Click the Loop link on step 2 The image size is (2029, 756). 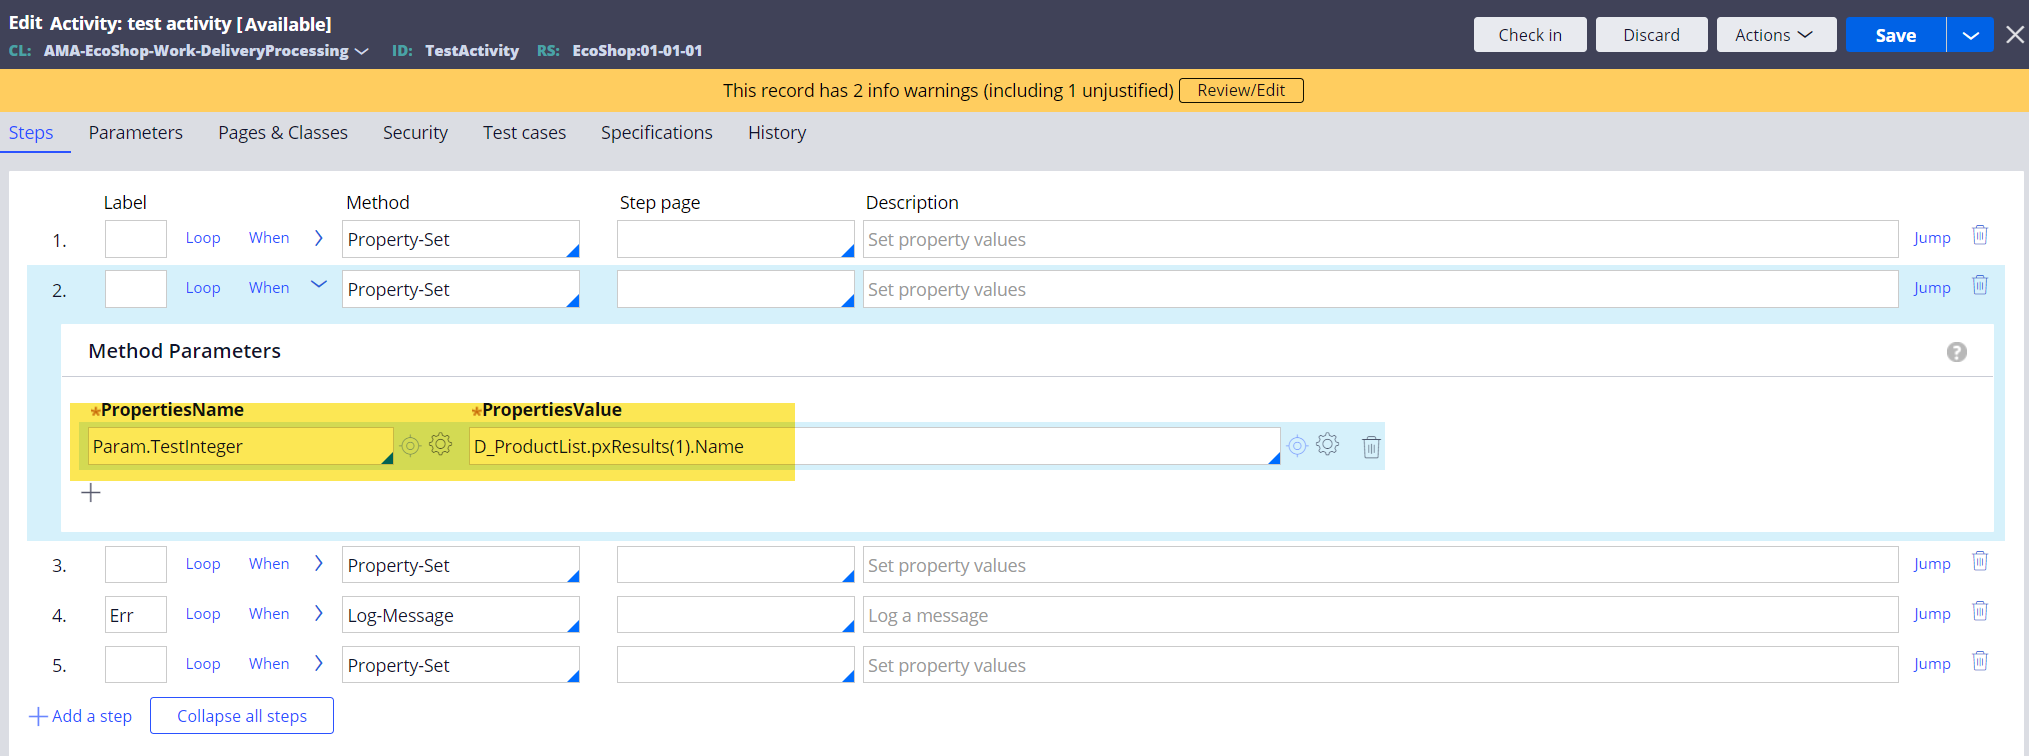[203, 288]
